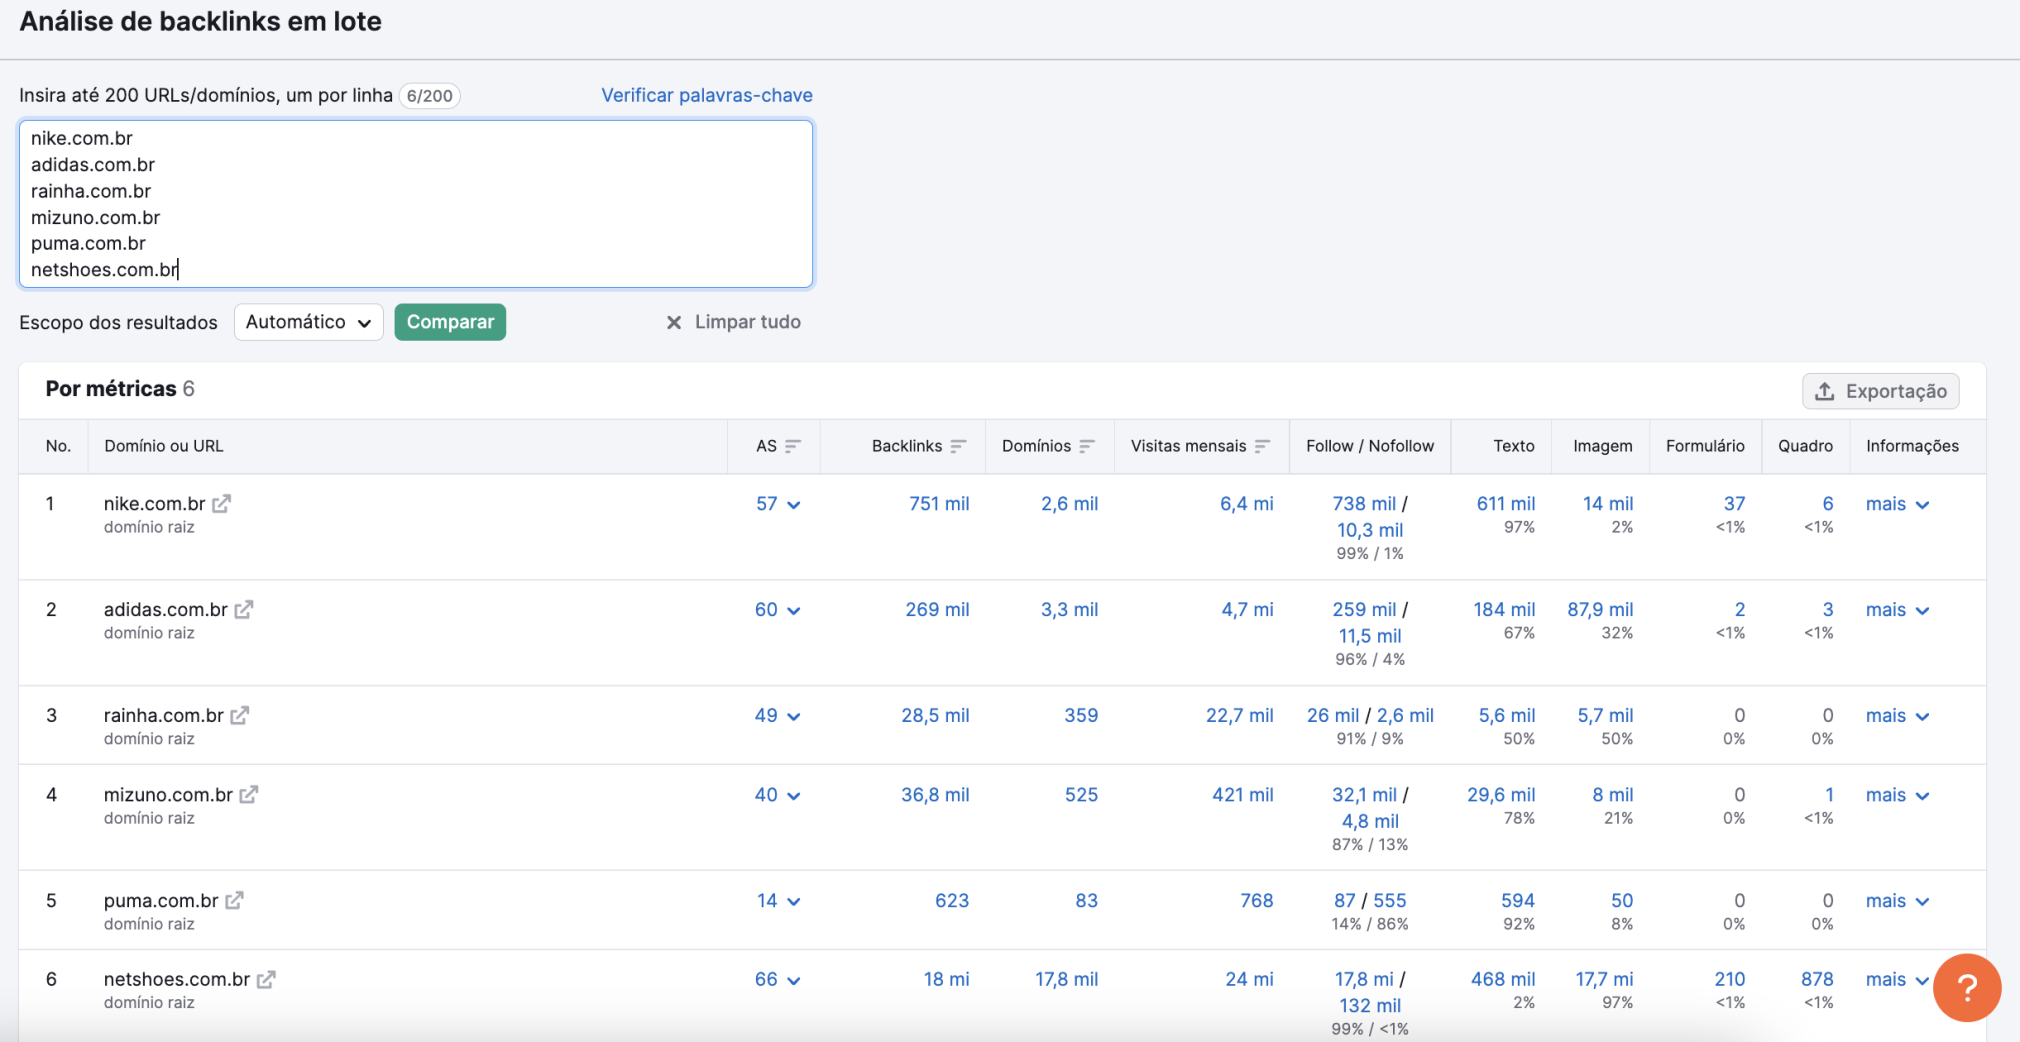
Task: Click the Follow / Nofollow column header
Action: pos(1370,446)
